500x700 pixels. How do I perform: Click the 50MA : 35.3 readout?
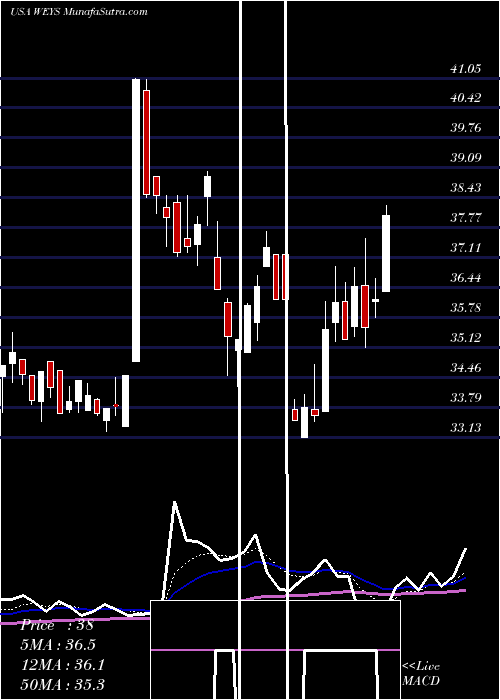(x=62, y=684)
